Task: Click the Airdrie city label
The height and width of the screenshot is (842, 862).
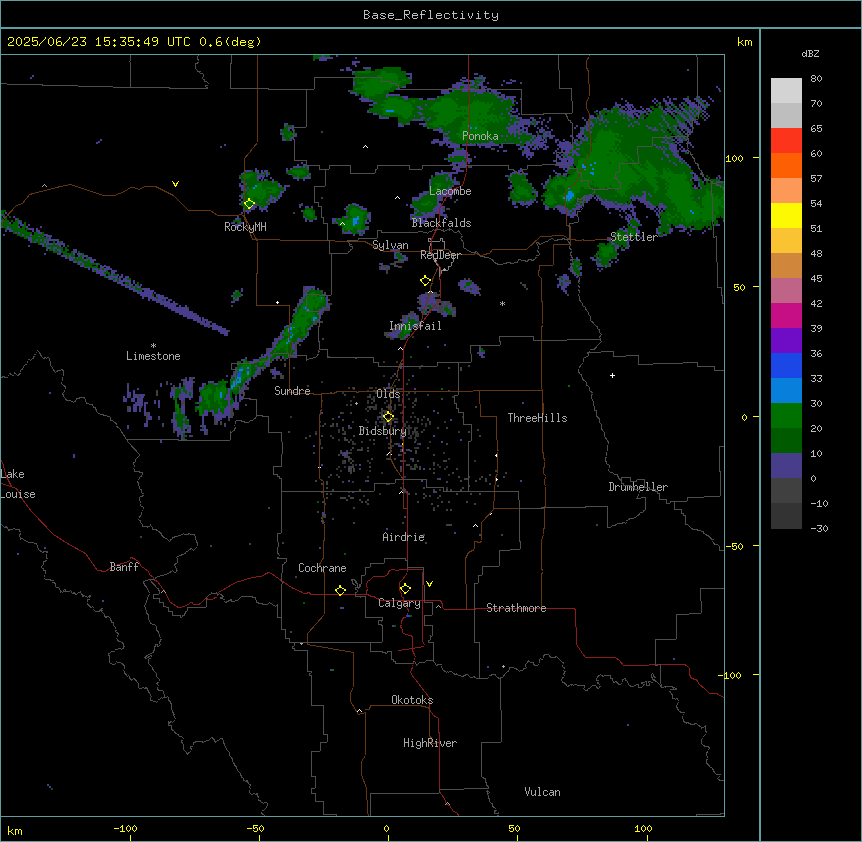Action: [x=404, y=537]
